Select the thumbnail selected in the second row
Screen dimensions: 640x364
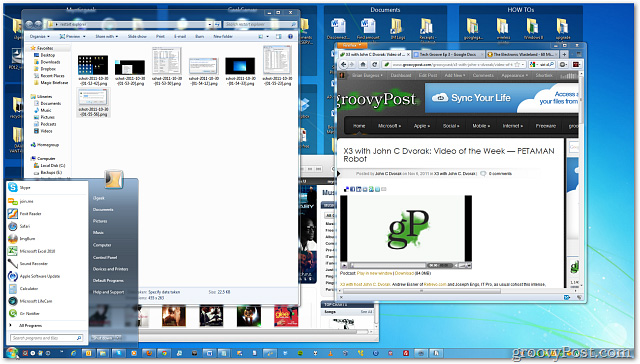pyautogui.click(x=93, y=102)
